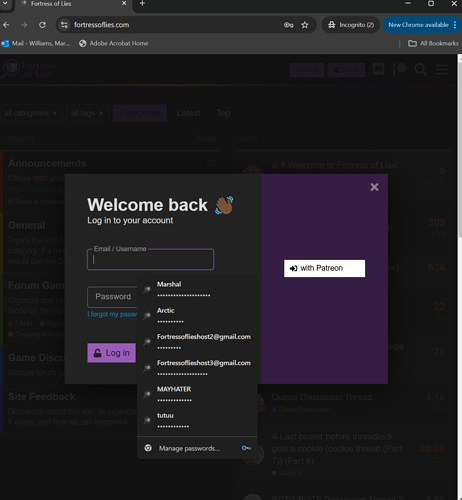Image resolution: width=462 pixels, height=500 pixels.
Task: Select the saved Marshal credential
Action: 197,289
